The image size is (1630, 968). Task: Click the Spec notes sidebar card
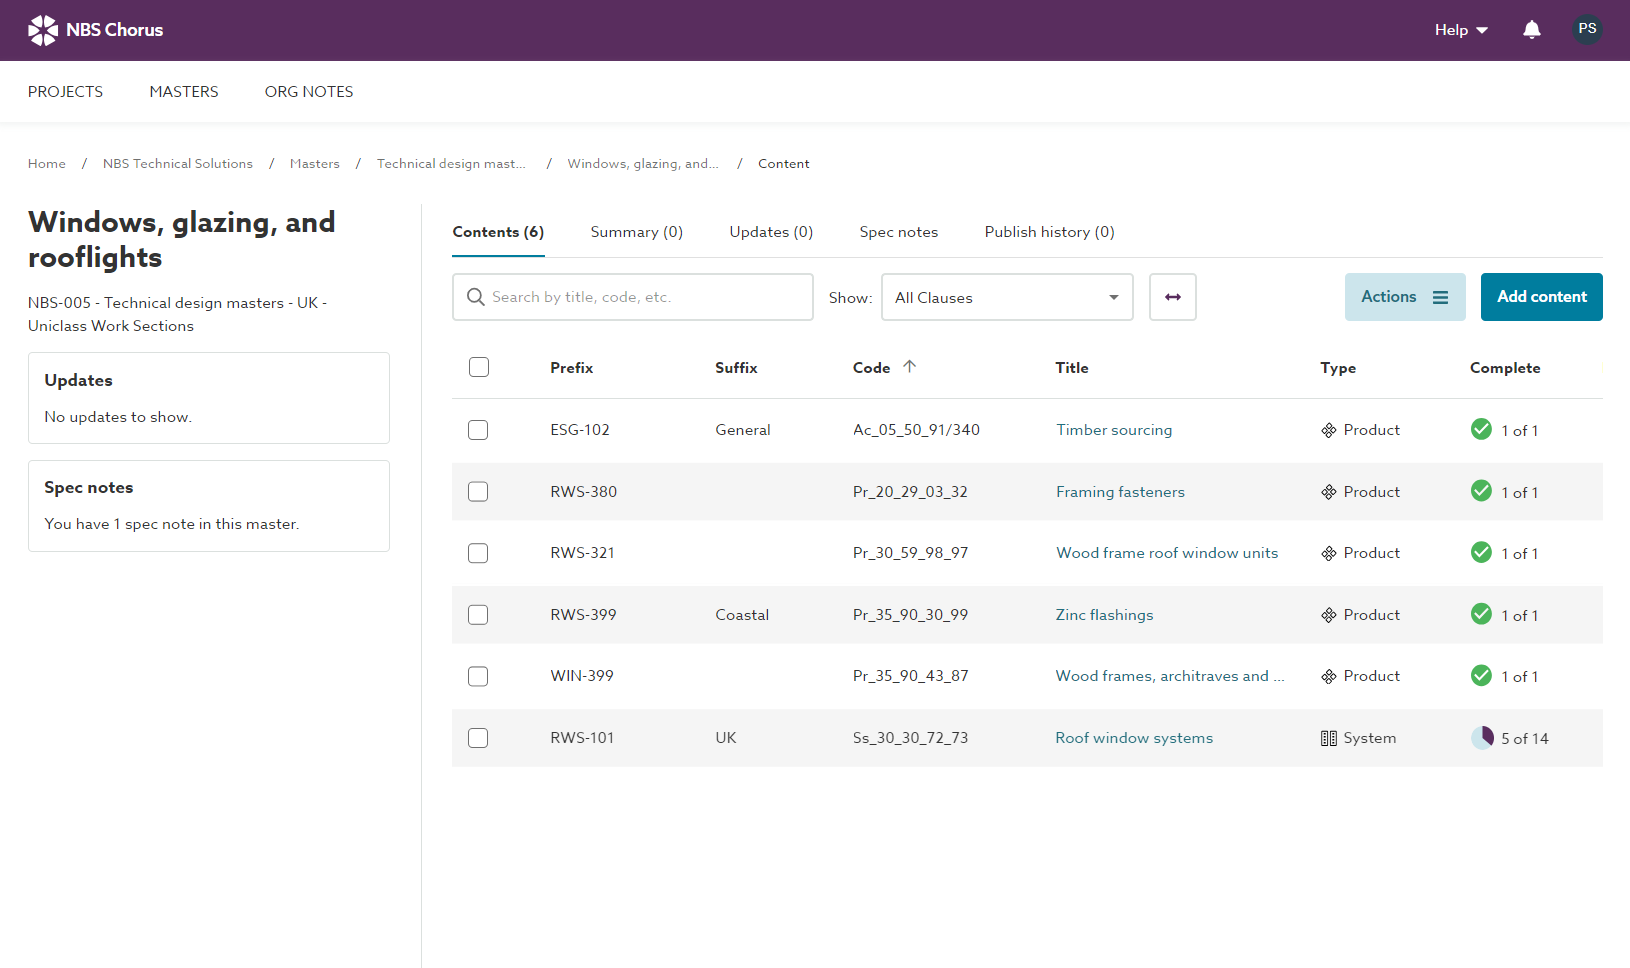pos(209,506)
